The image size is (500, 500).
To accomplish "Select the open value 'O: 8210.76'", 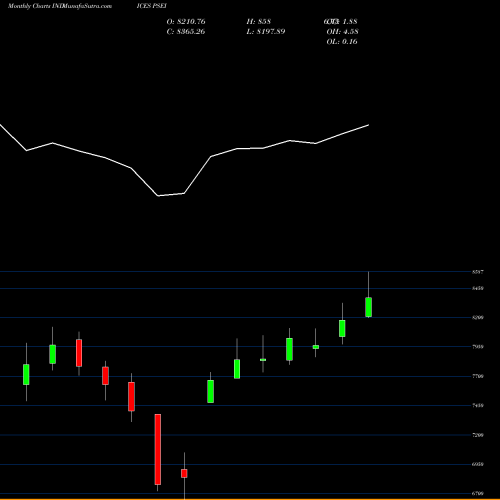I will 186,22.
